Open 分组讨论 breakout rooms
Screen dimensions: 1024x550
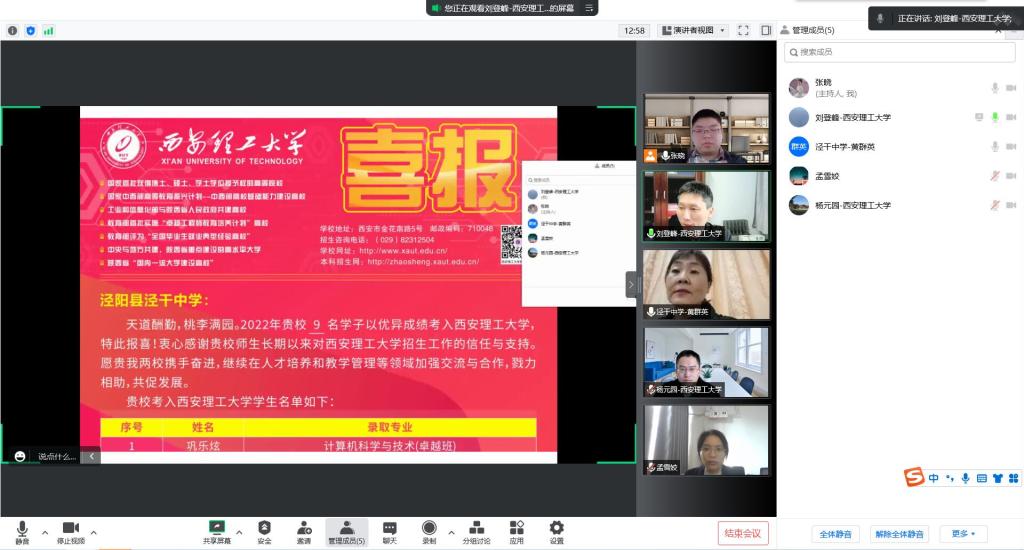tap(476, 530)
